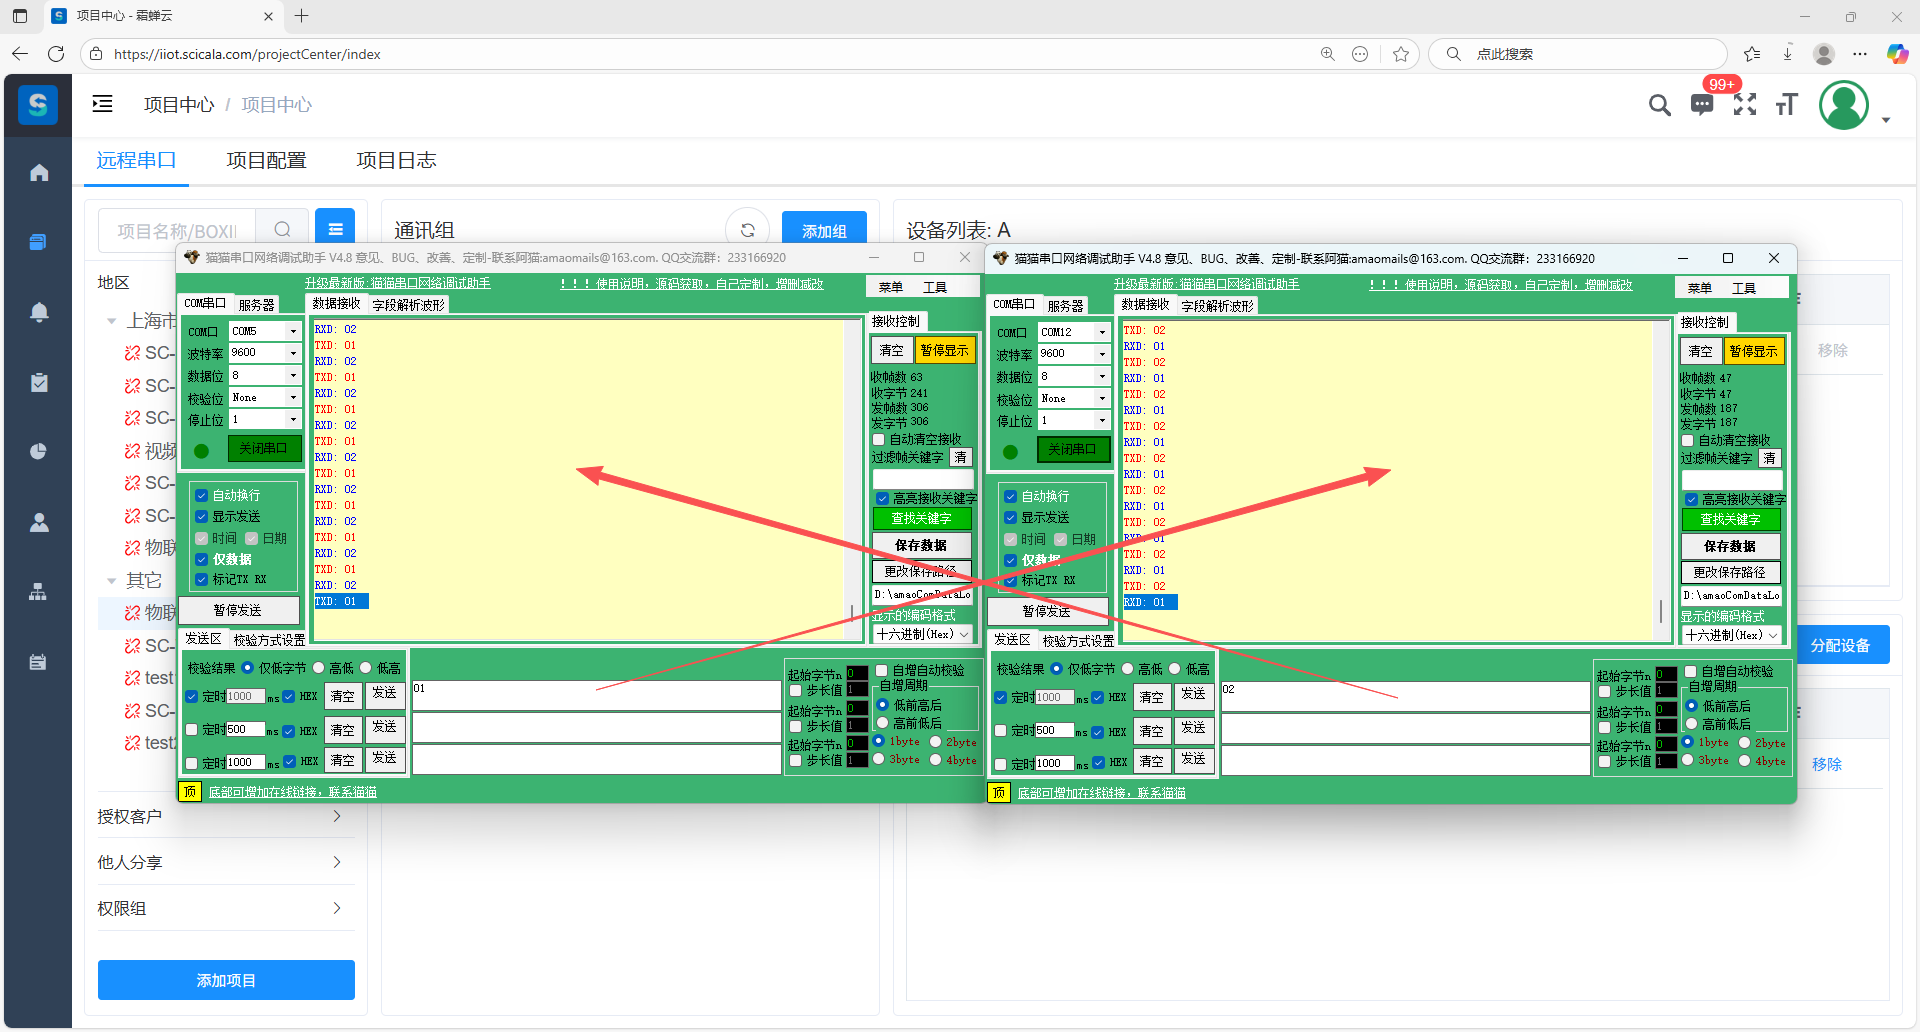Toggle fullscreen mode icon in header
The image size is (1920, 1032).
click(x=1745, y=105)
